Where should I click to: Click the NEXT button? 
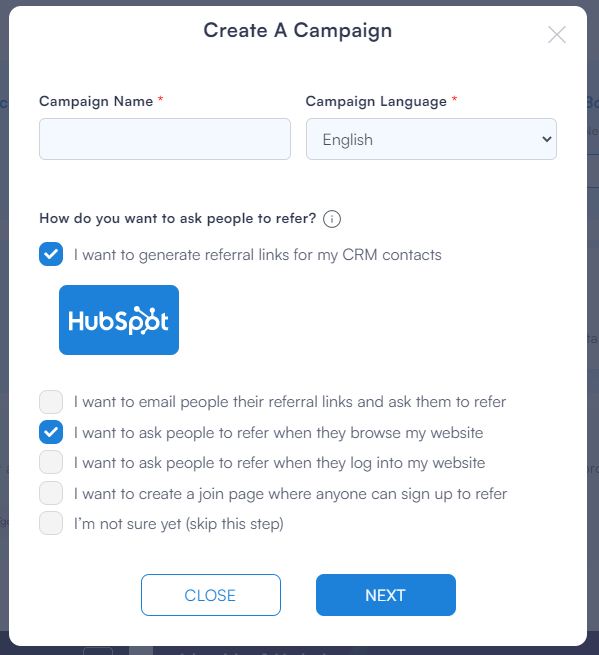(386, 595)
